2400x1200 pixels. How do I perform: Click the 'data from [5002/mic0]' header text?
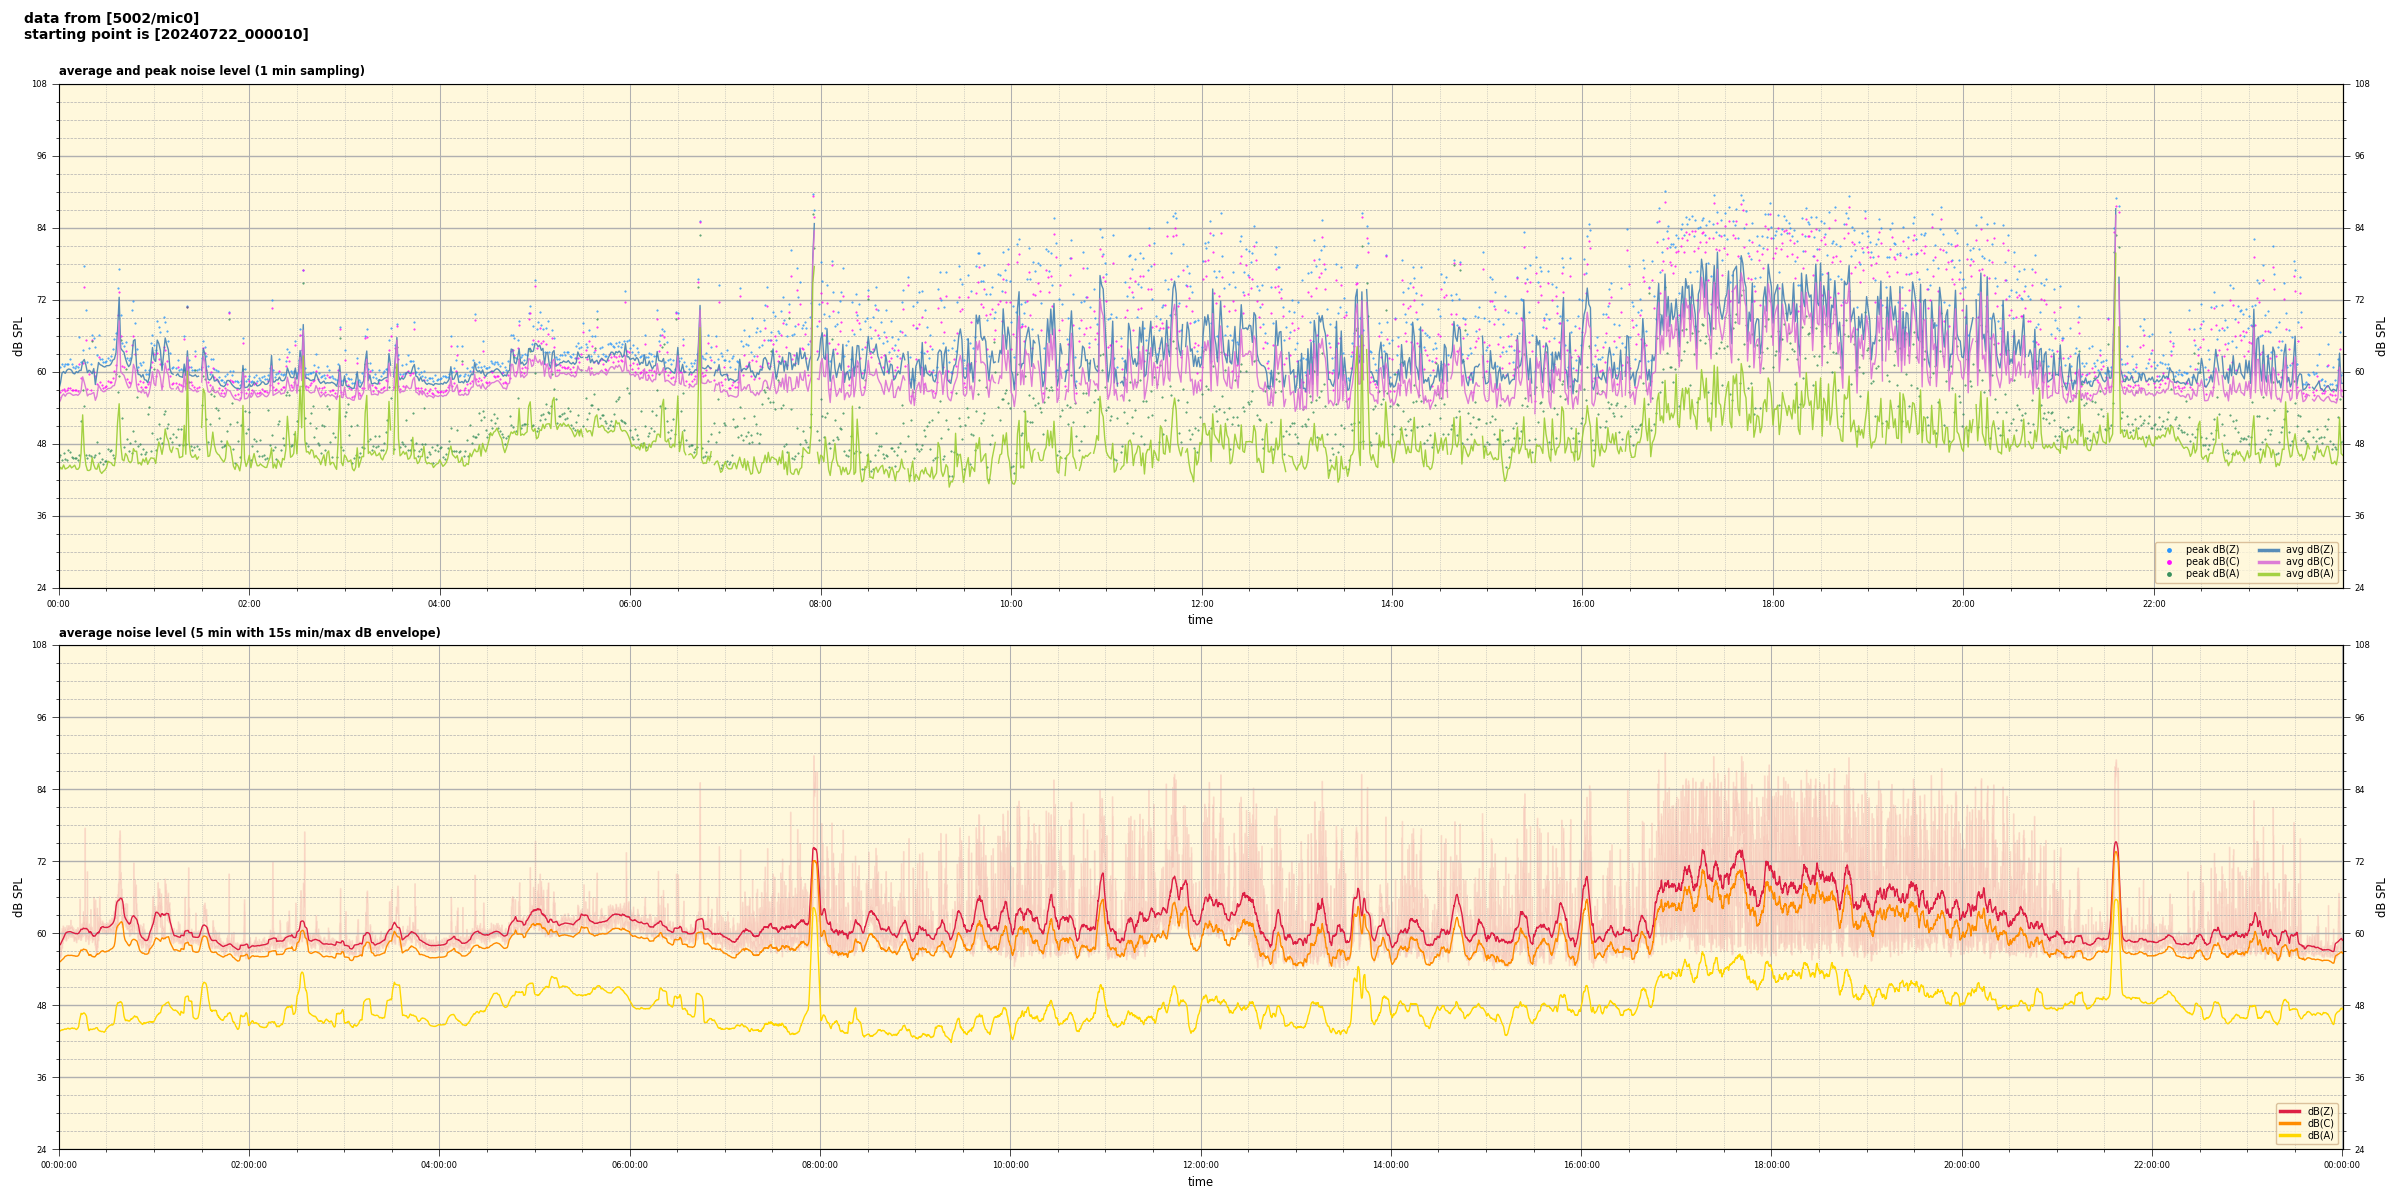point(111,18)
